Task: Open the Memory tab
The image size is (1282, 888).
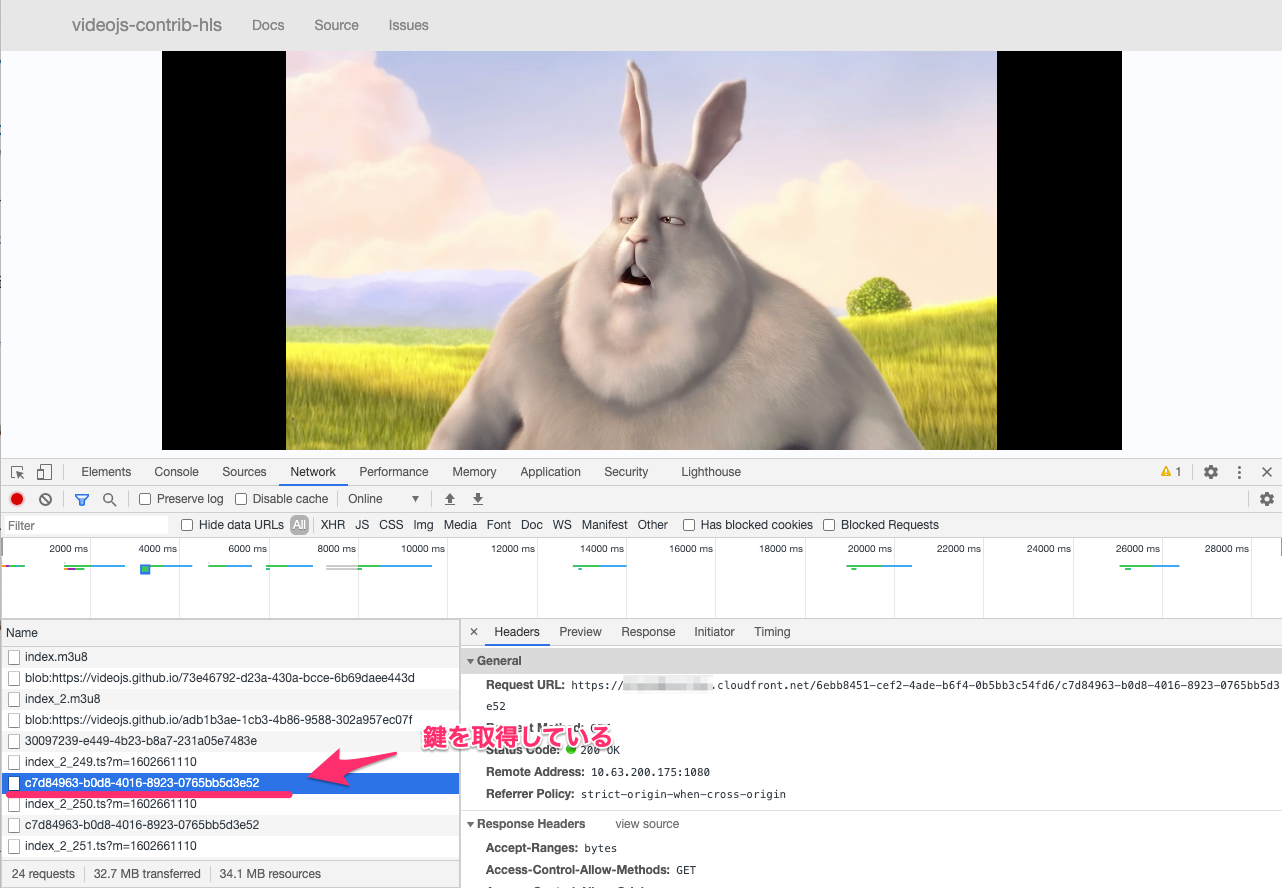Action: (x=474, y=472)
